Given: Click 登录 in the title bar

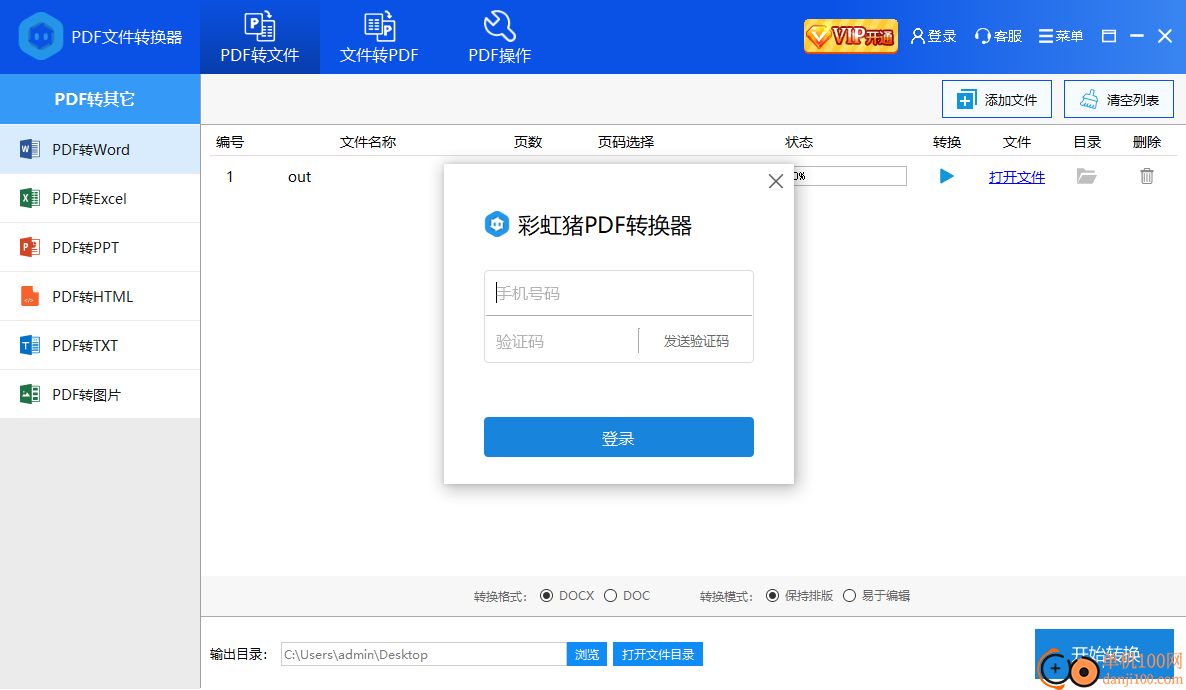Looking at the screenshot, I should pos(933,36).
